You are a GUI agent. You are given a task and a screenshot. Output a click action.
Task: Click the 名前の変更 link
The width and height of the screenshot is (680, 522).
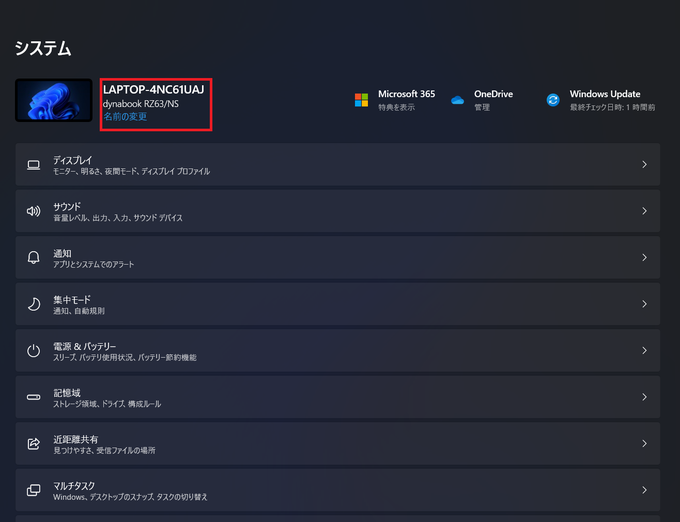pos(125,117)
